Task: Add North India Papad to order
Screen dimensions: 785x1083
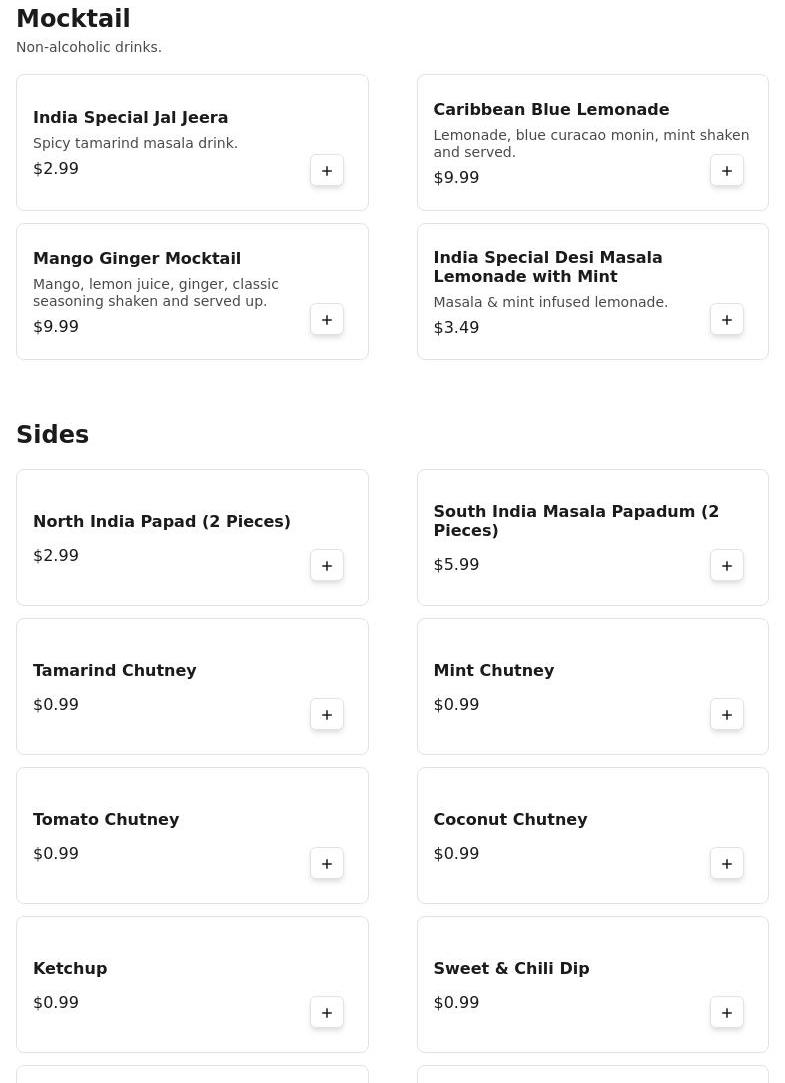Action: click(x=327, y=566)
